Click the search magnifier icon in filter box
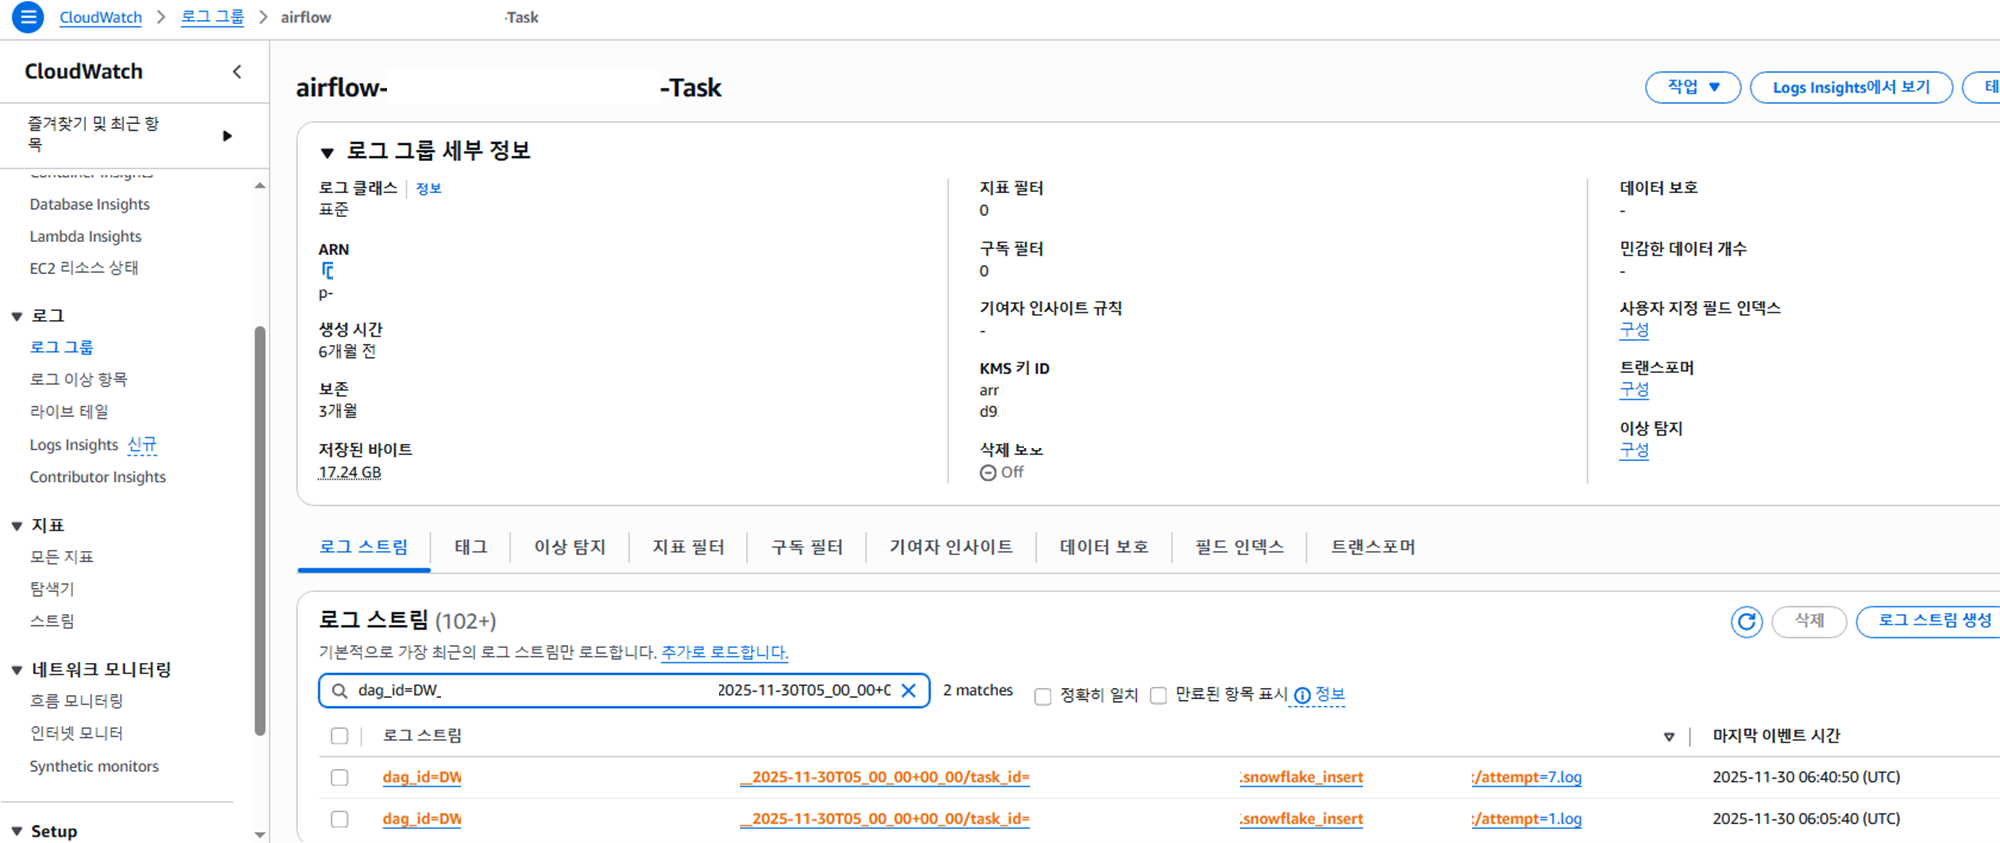The image size is (2000, 843). click(340, 691)
